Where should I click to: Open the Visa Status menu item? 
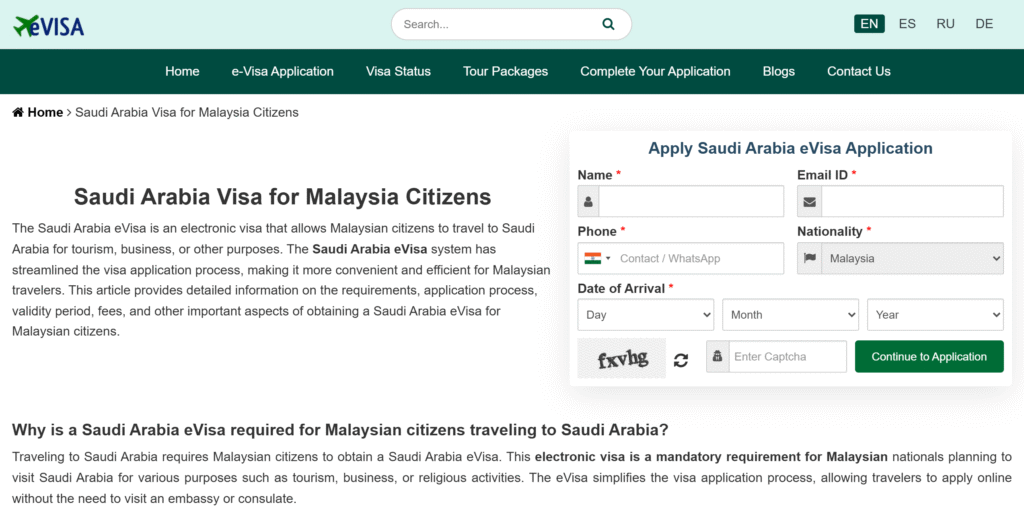(x=398, y=71)
